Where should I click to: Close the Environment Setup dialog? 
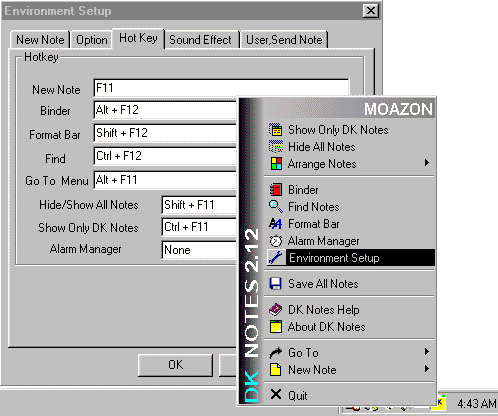click(371, 11)
